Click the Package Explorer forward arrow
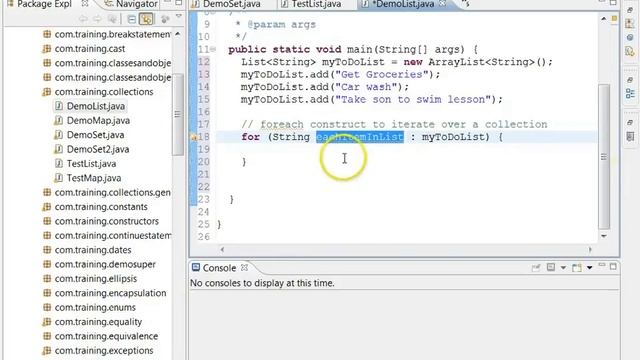Screen dimensions: 640x360 [97, 19]
